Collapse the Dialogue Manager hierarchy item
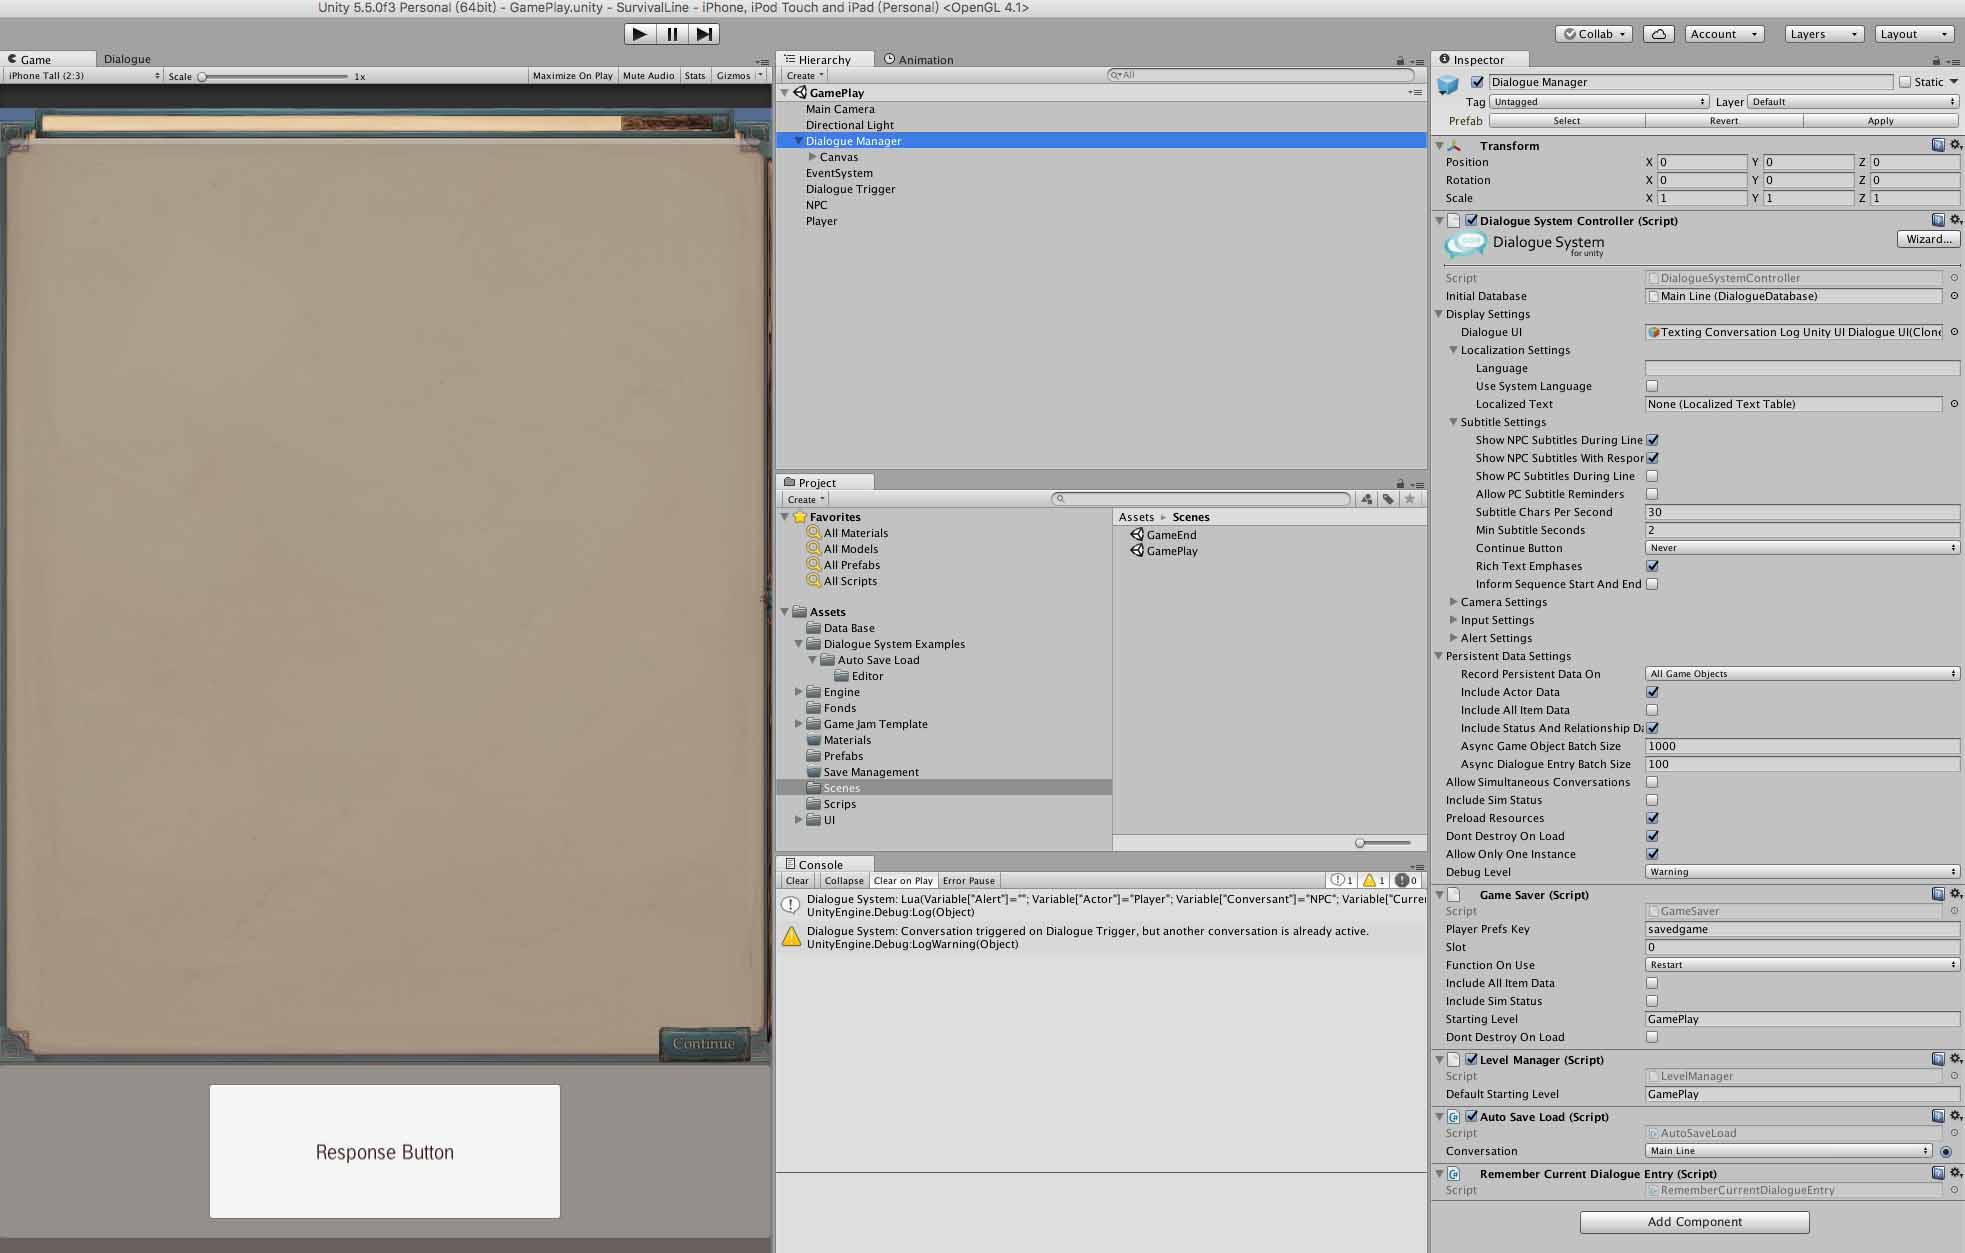 798,141
